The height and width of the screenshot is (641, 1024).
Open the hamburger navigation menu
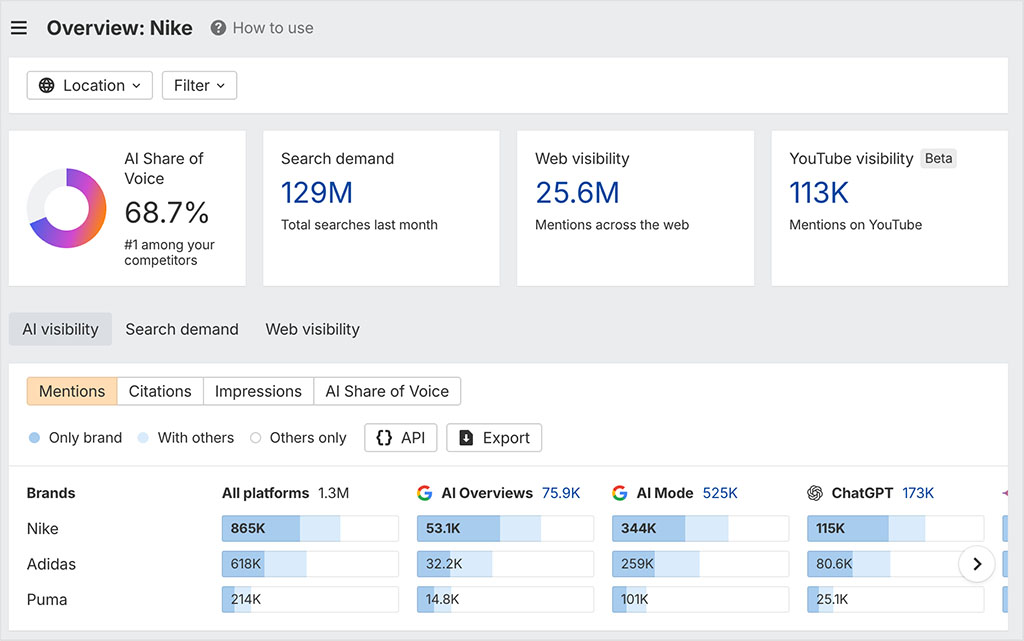click(x=19, y=27)
